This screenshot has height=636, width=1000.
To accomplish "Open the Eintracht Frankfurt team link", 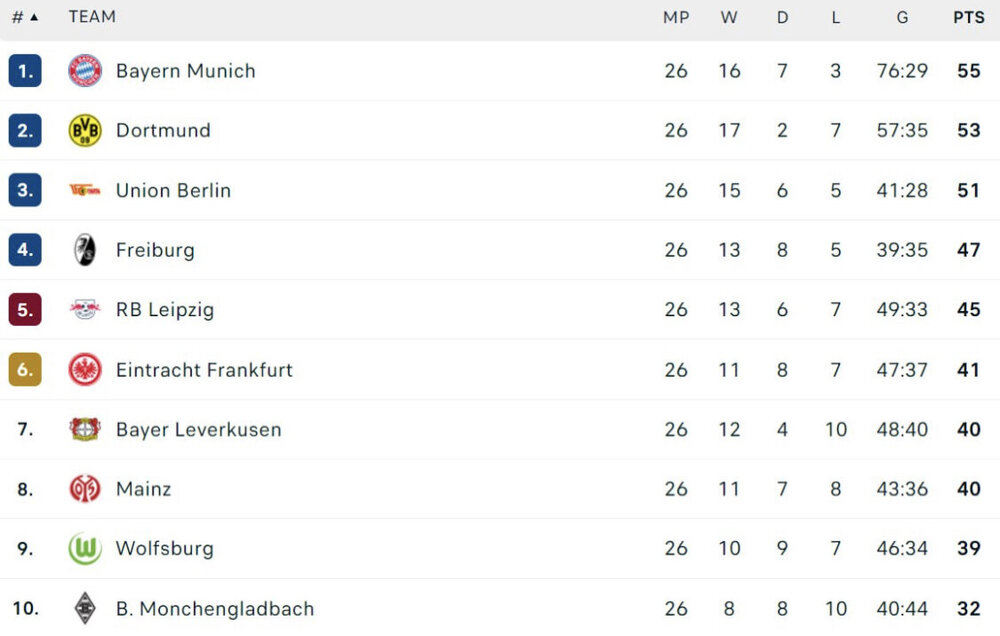I will pos(204,370).
